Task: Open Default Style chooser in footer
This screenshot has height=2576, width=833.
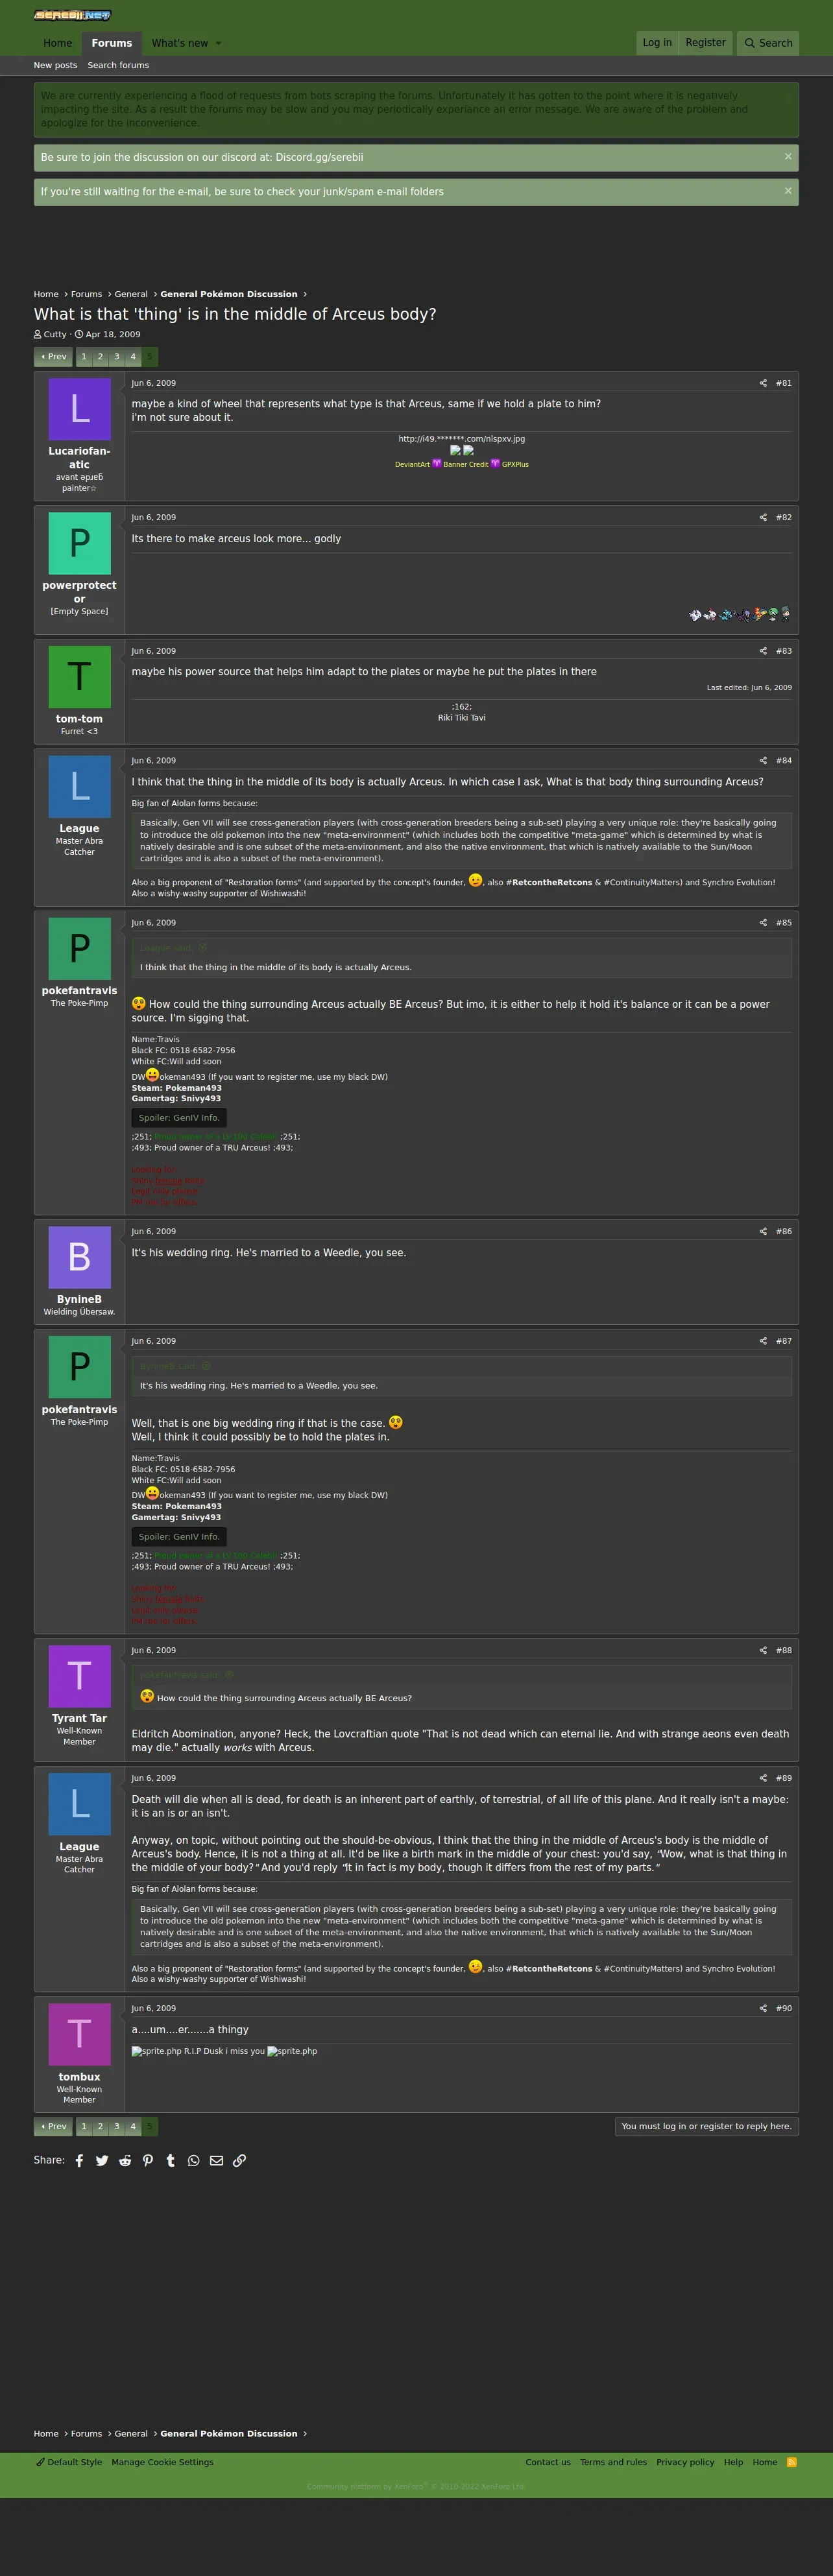Action: [69, 2462]
